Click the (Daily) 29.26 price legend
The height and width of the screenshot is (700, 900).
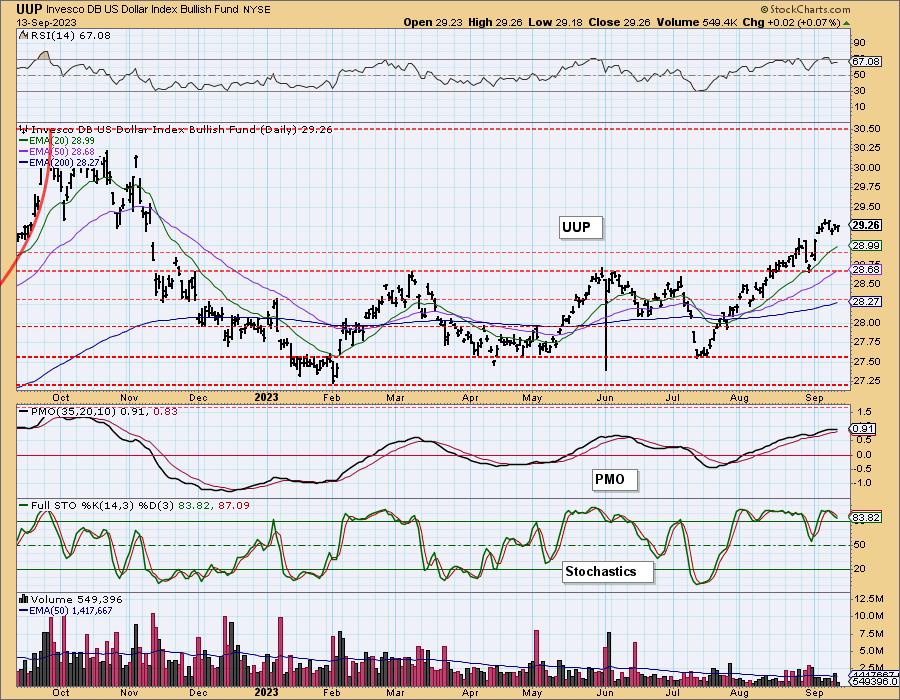click(x=296, y=130)
